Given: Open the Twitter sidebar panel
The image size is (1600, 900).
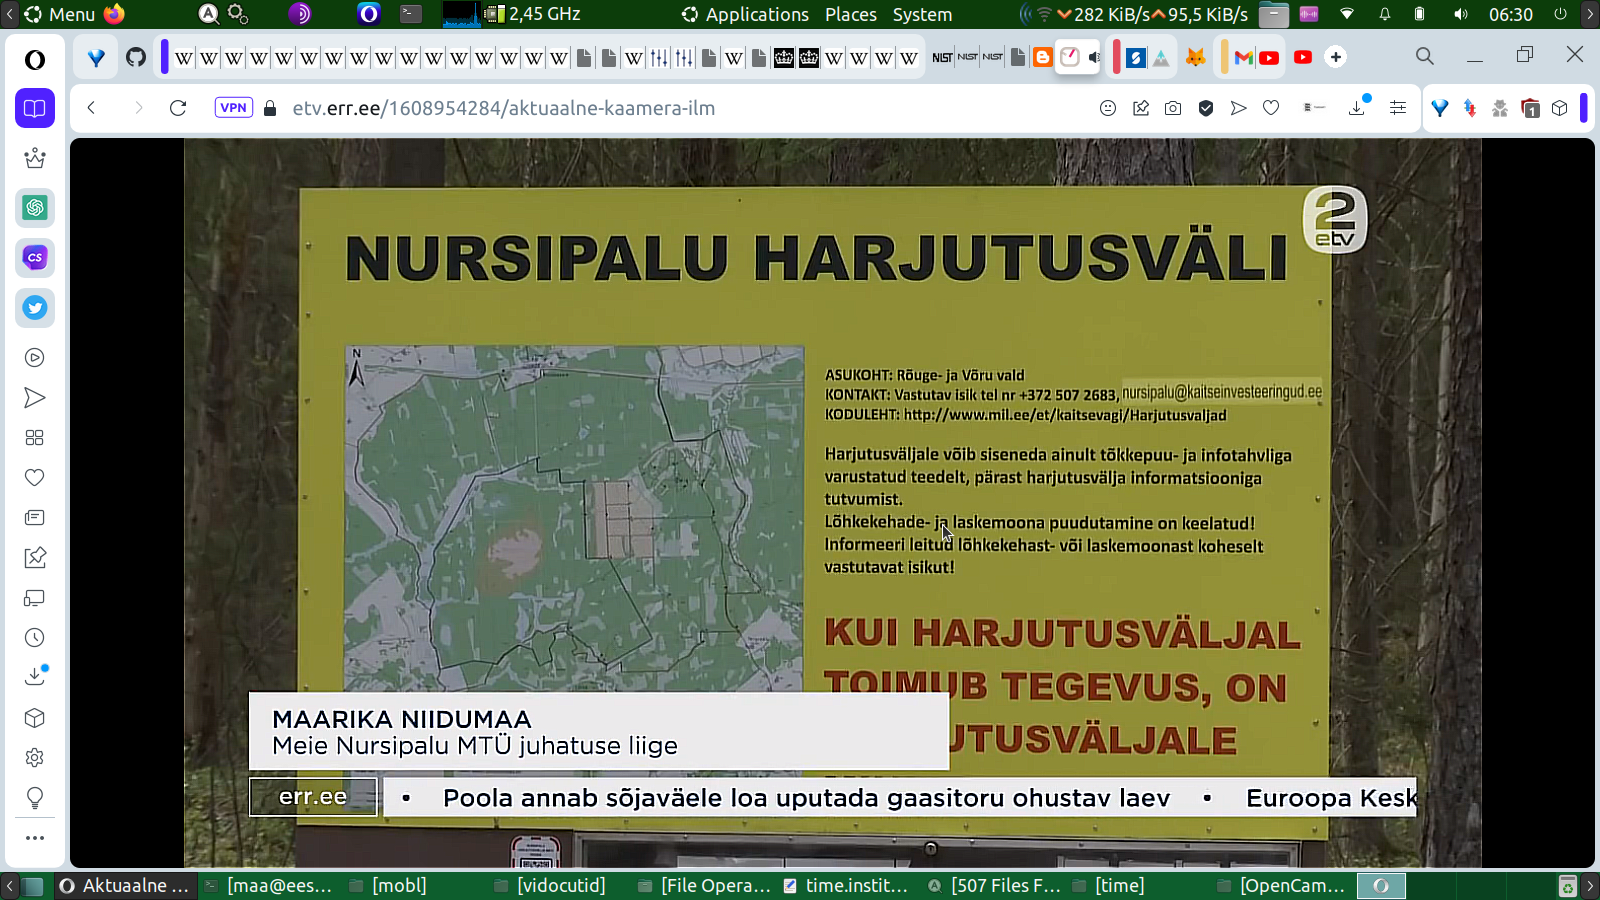Looking at the screenshot, I should pos(35,308).
